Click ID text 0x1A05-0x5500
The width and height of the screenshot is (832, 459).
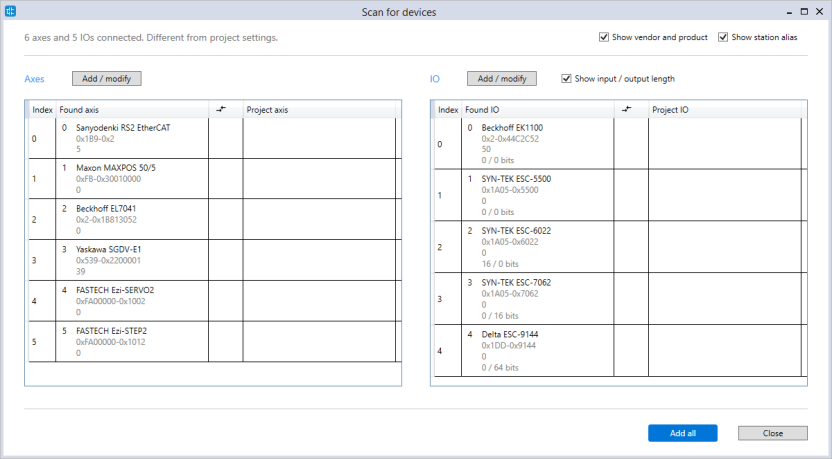click(x=510, y=190)
